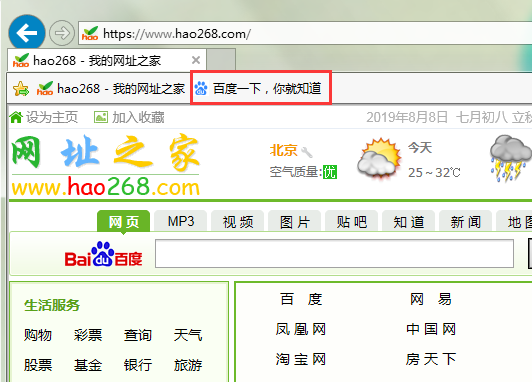
Task: Open the 天气 link
Action: tap(188, 335)
